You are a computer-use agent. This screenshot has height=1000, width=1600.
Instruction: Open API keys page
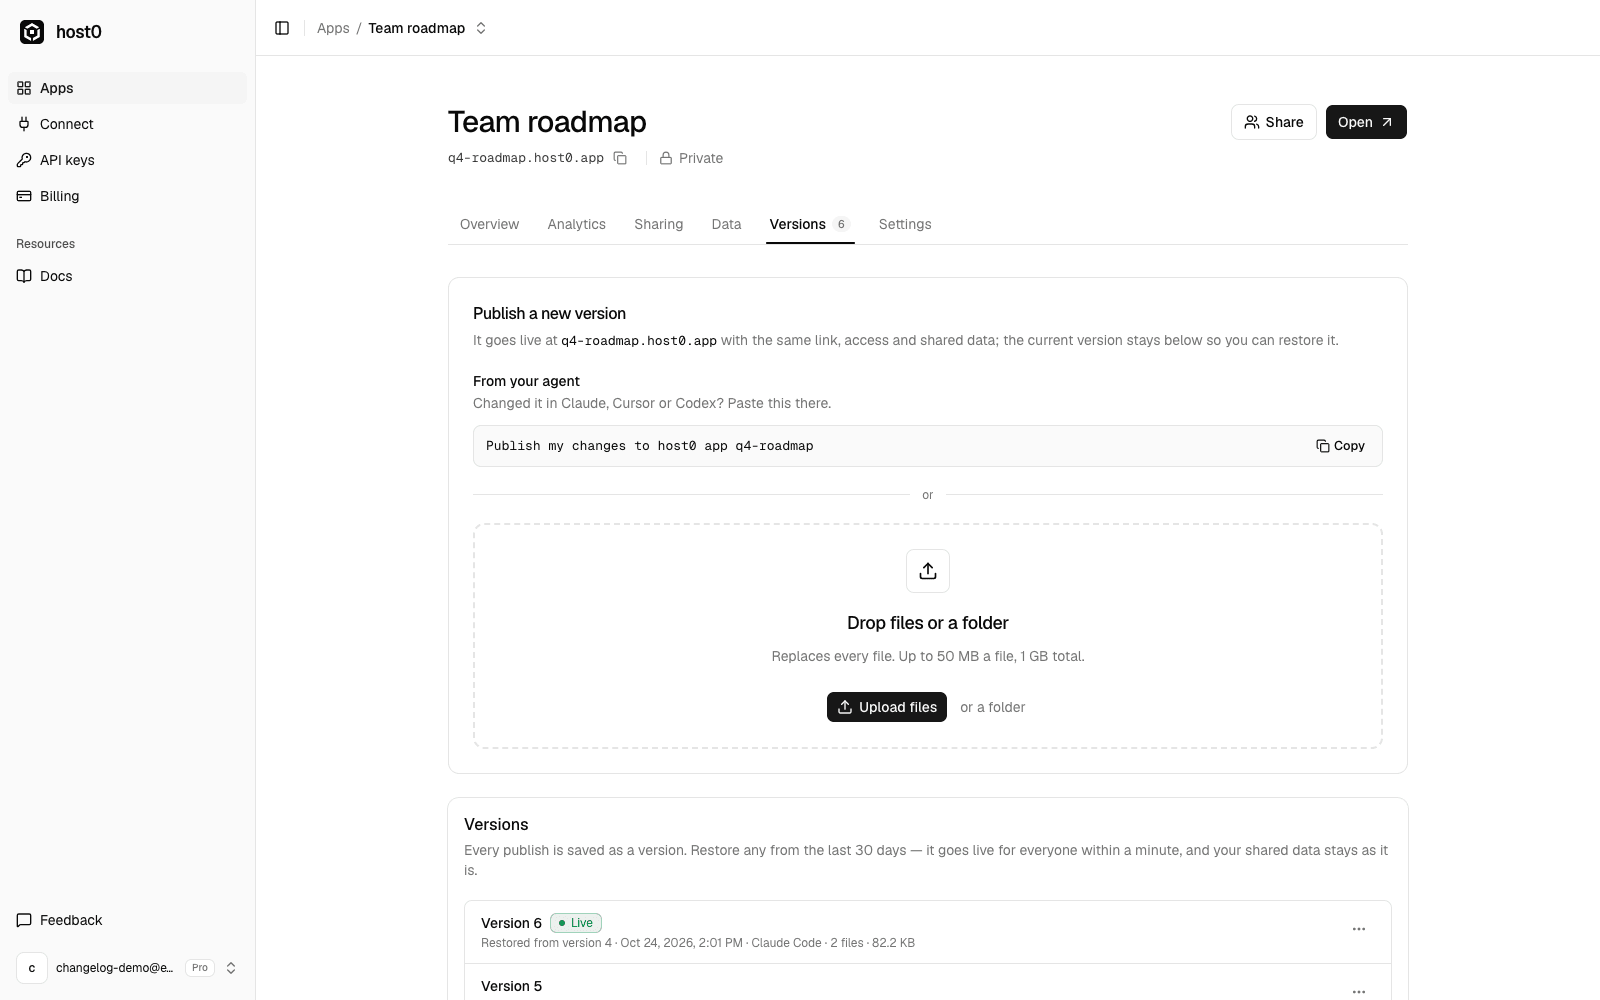[x=127, y=160]
